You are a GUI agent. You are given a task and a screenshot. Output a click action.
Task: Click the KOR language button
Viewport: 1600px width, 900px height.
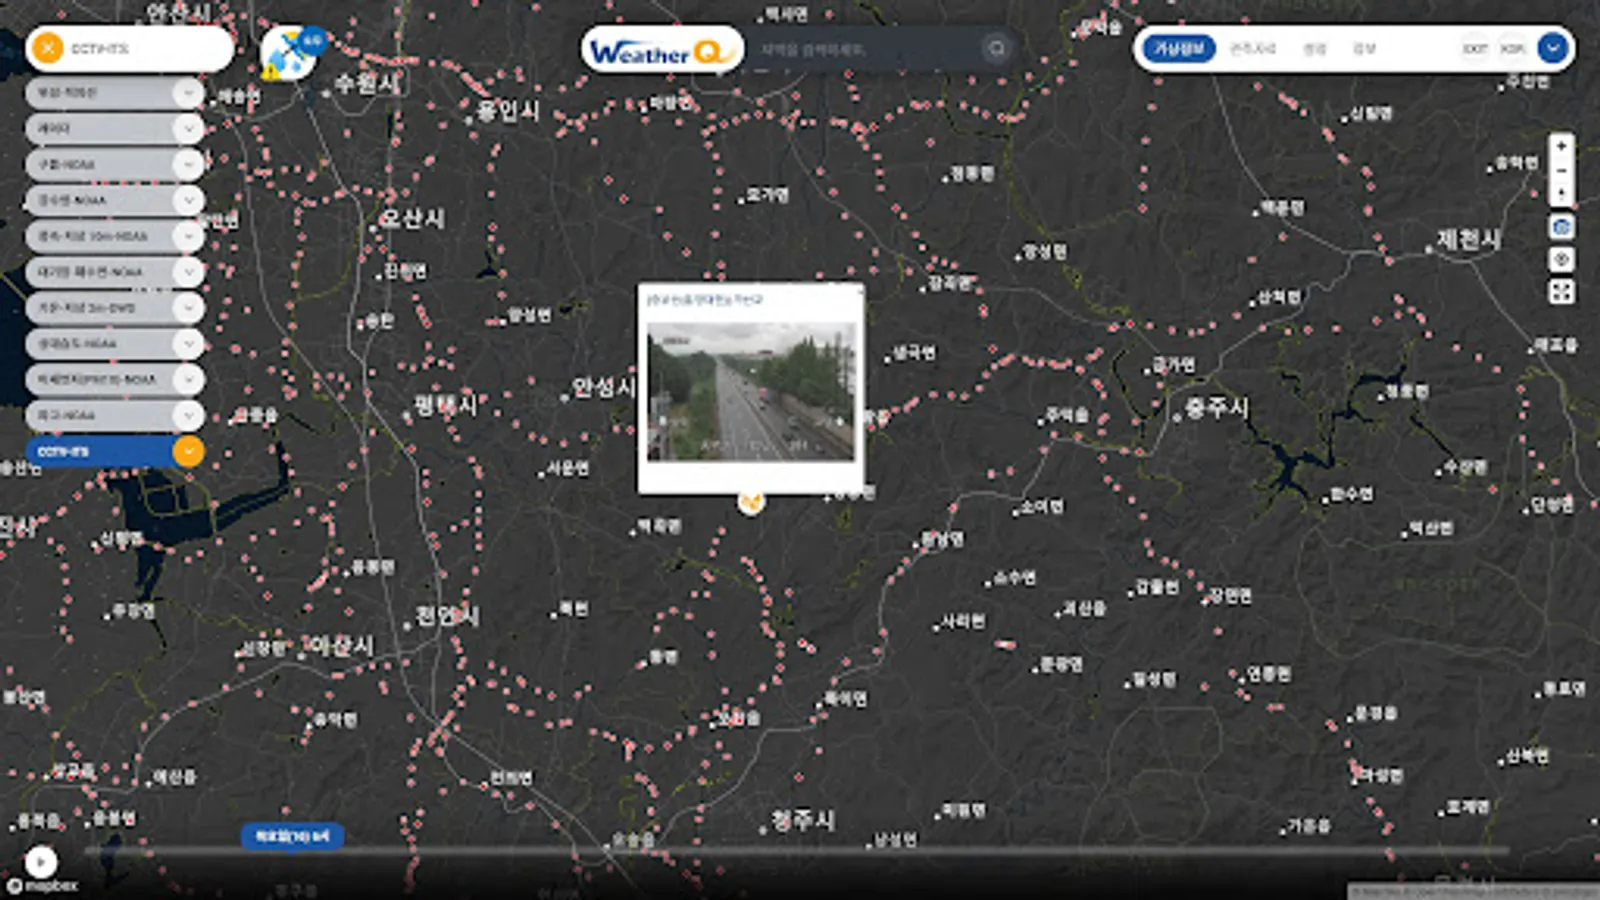[x=1512, y=48]
